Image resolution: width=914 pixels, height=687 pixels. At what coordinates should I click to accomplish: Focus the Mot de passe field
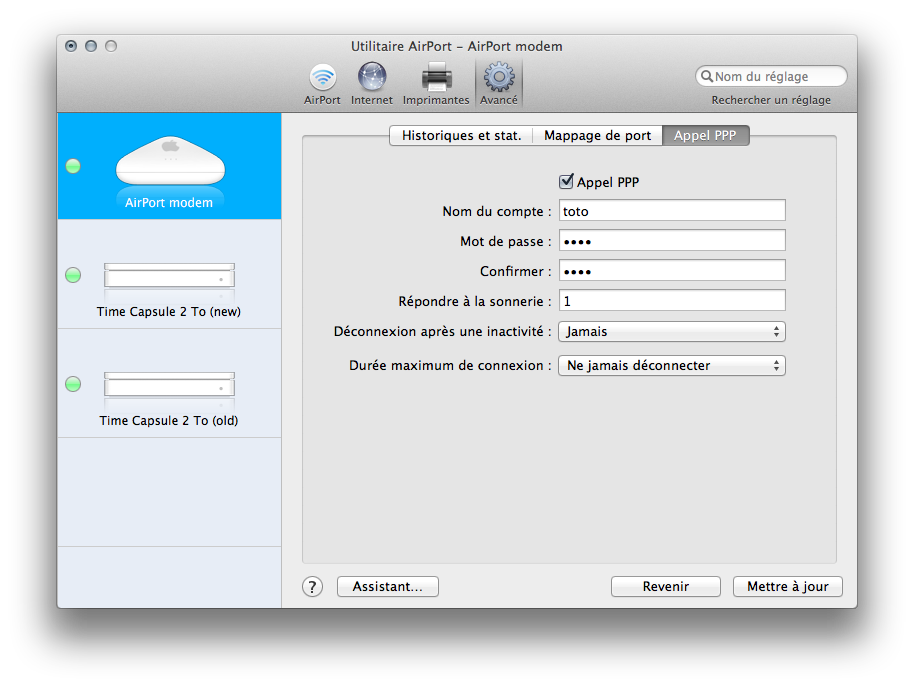[672, 241]
